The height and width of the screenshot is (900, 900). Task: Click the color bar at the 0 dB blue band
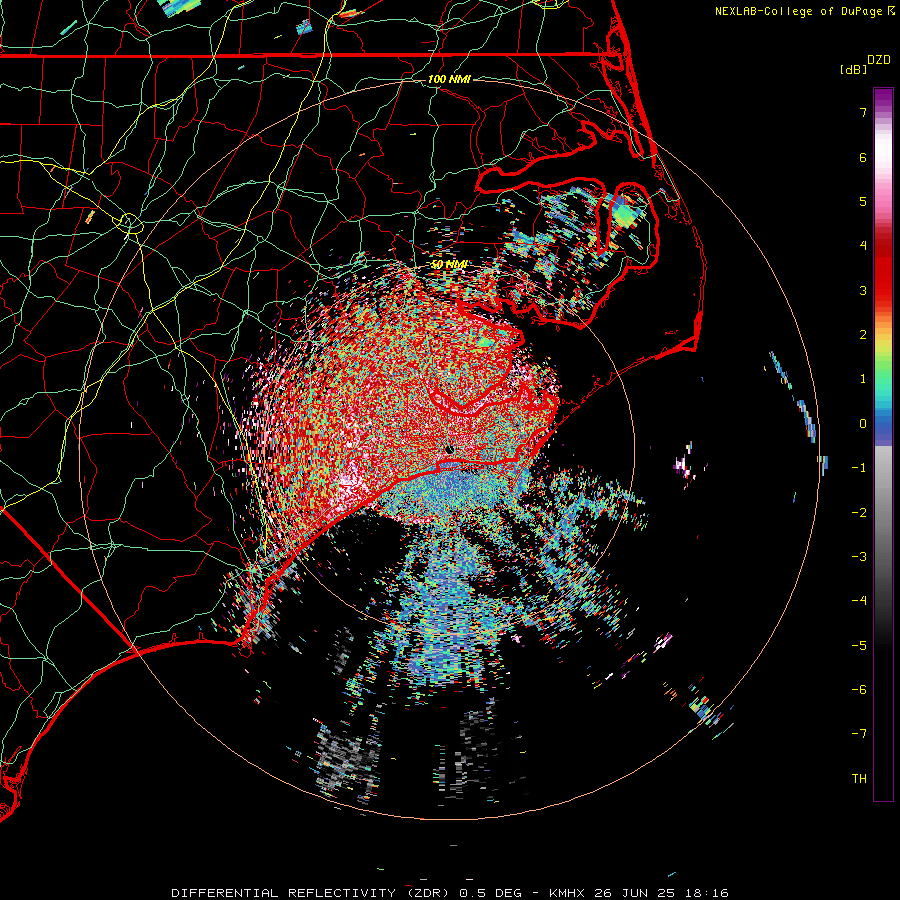(x=883, y=424)
